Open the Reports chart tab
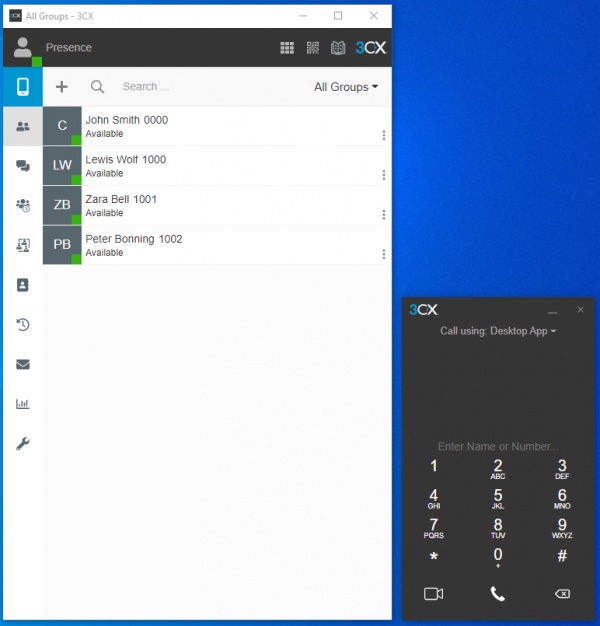The width and height of the screenshot is (600, 626). click(22, 404)
